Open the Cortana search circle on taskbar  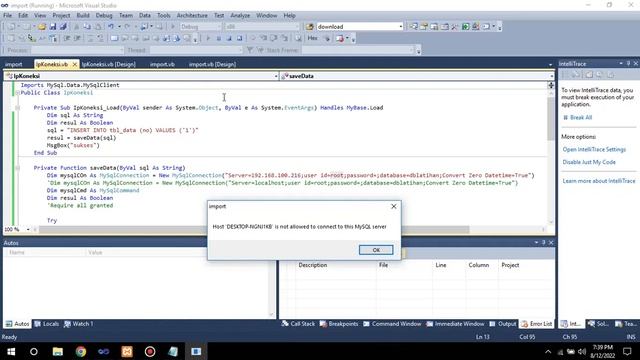[34, 351]
